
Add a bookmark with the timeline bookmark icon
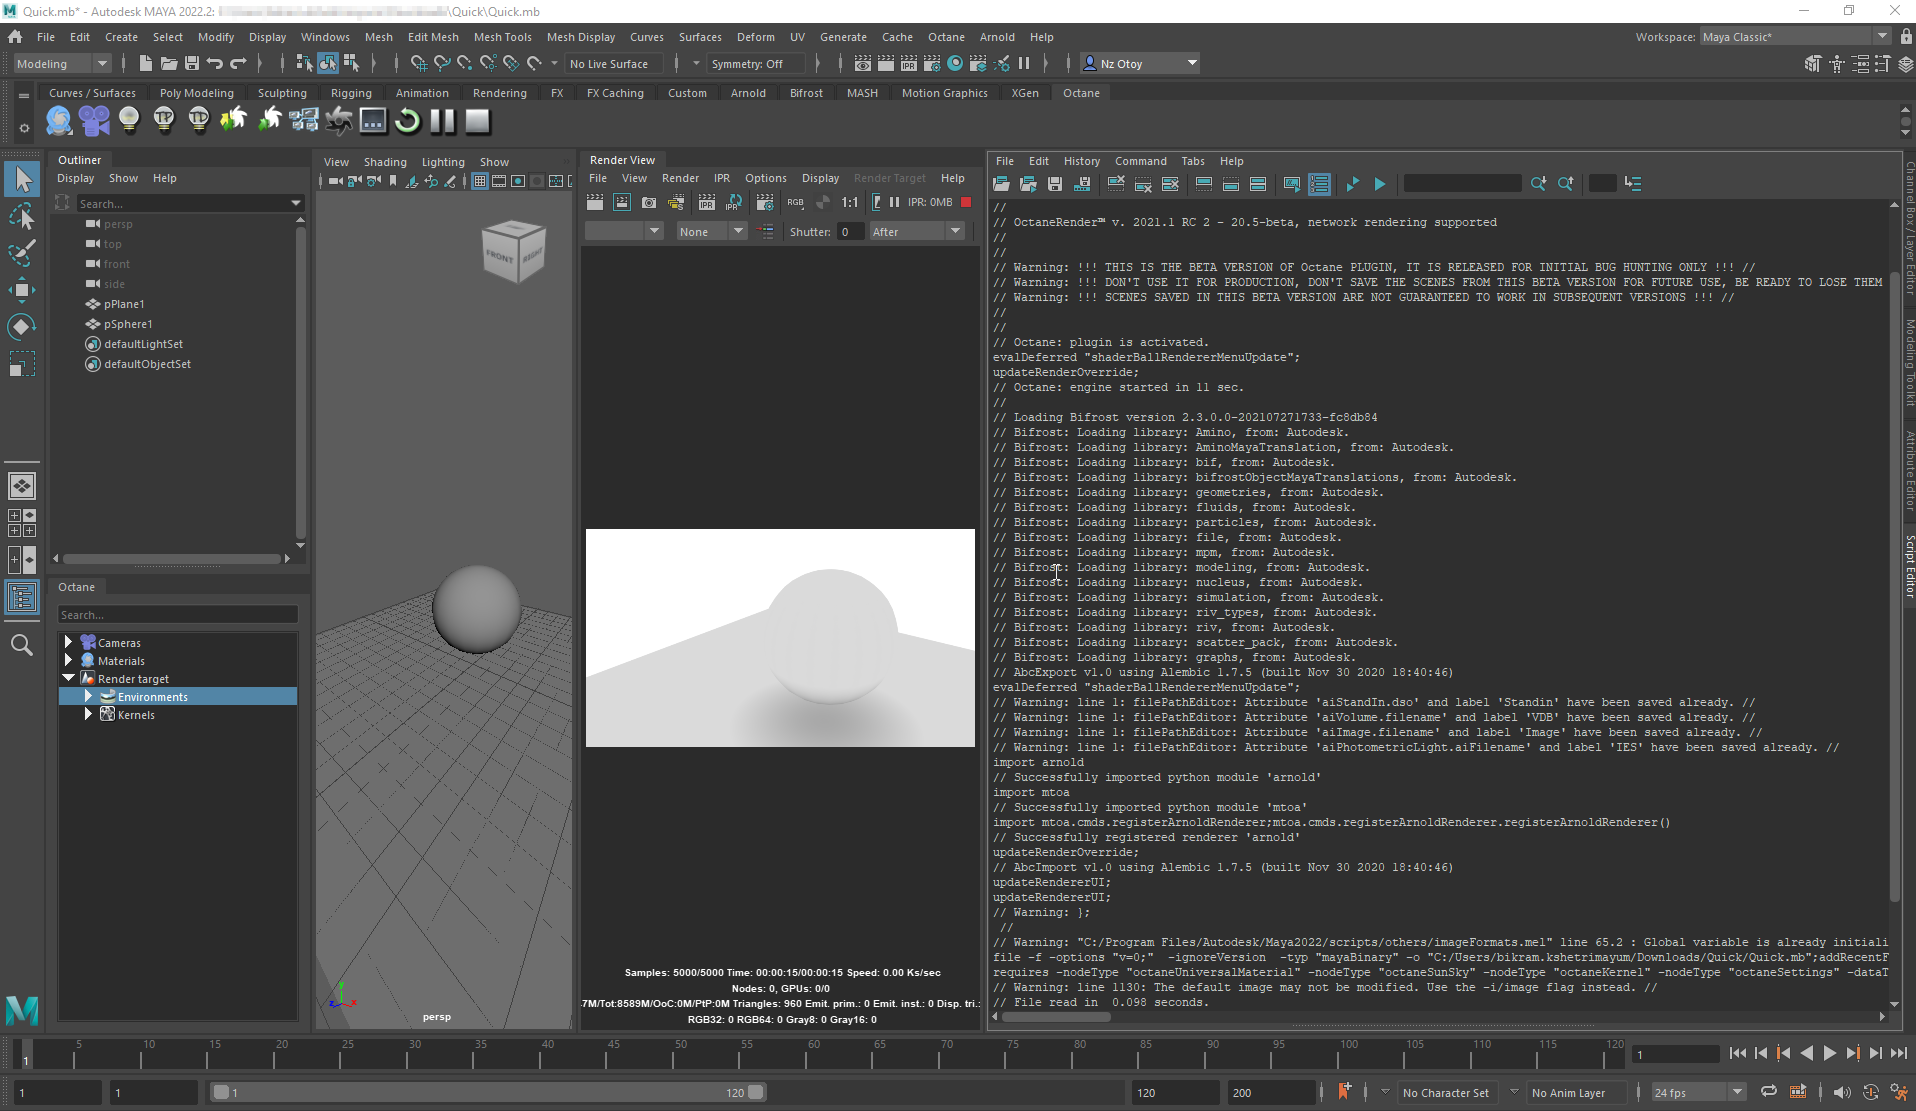1344,1092
